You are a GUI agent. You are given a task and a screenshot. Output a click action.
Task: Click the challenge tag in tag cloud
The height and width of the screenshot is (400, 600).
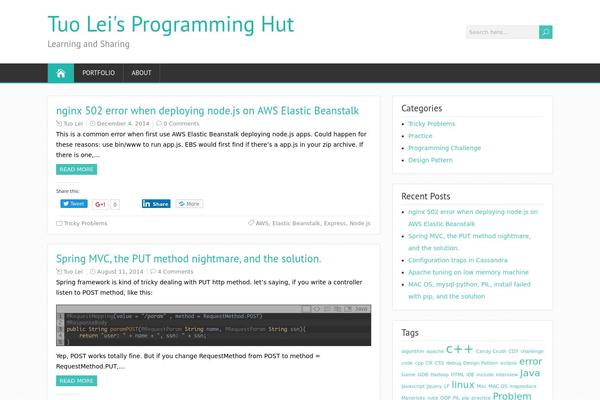[x=532, y=351]
